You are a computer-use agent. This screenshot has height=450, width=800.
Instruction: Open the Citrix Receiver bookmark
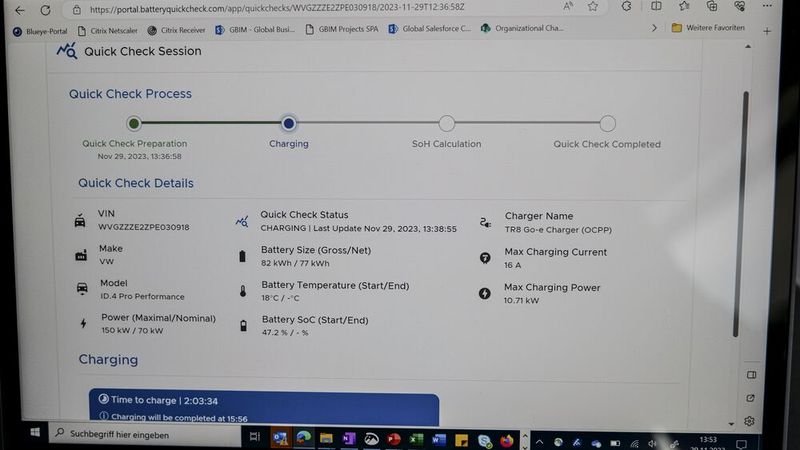176,30
